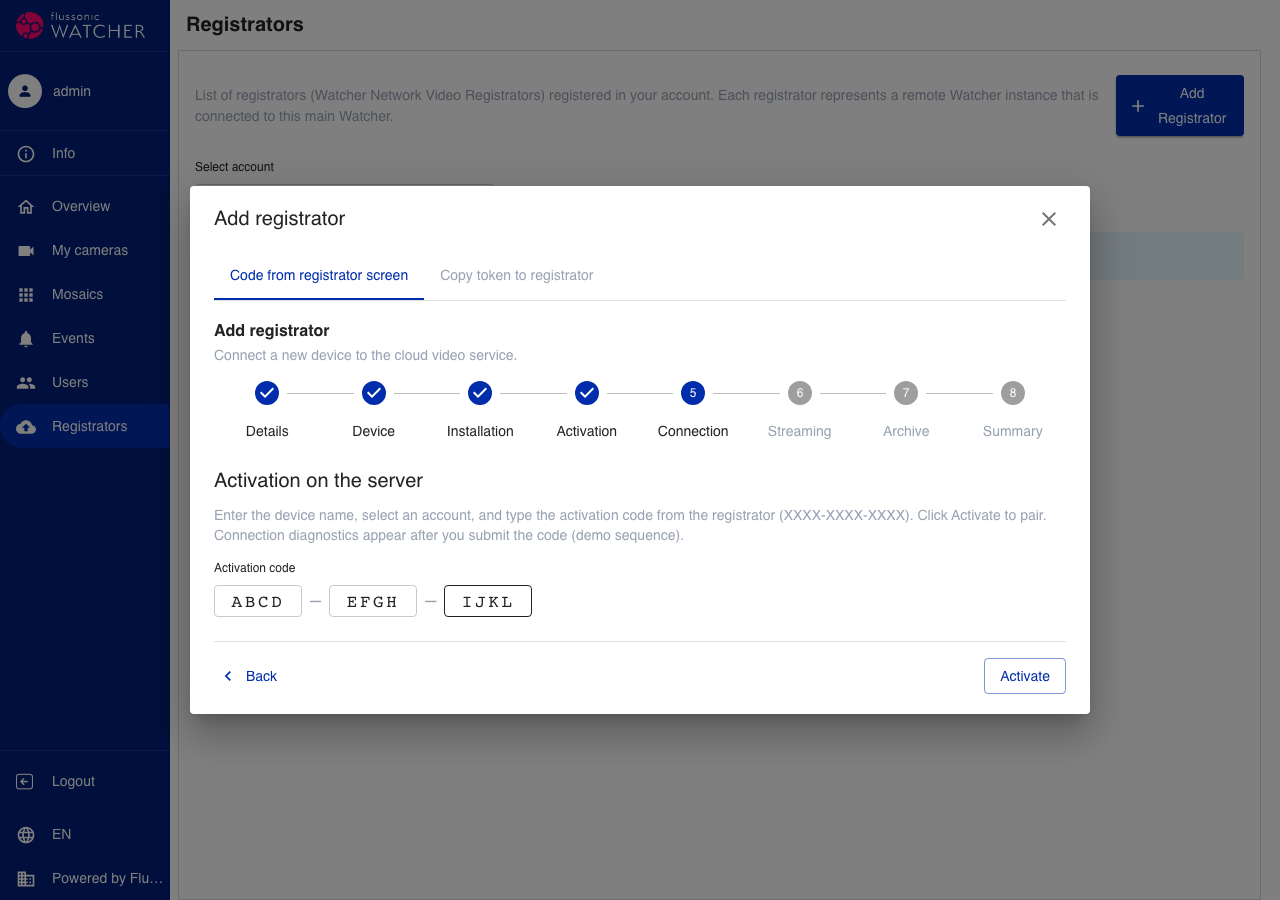Viewport: 1280px width, 900px height.
Task: Click the Streaming step label
Action: click(800, 431)
